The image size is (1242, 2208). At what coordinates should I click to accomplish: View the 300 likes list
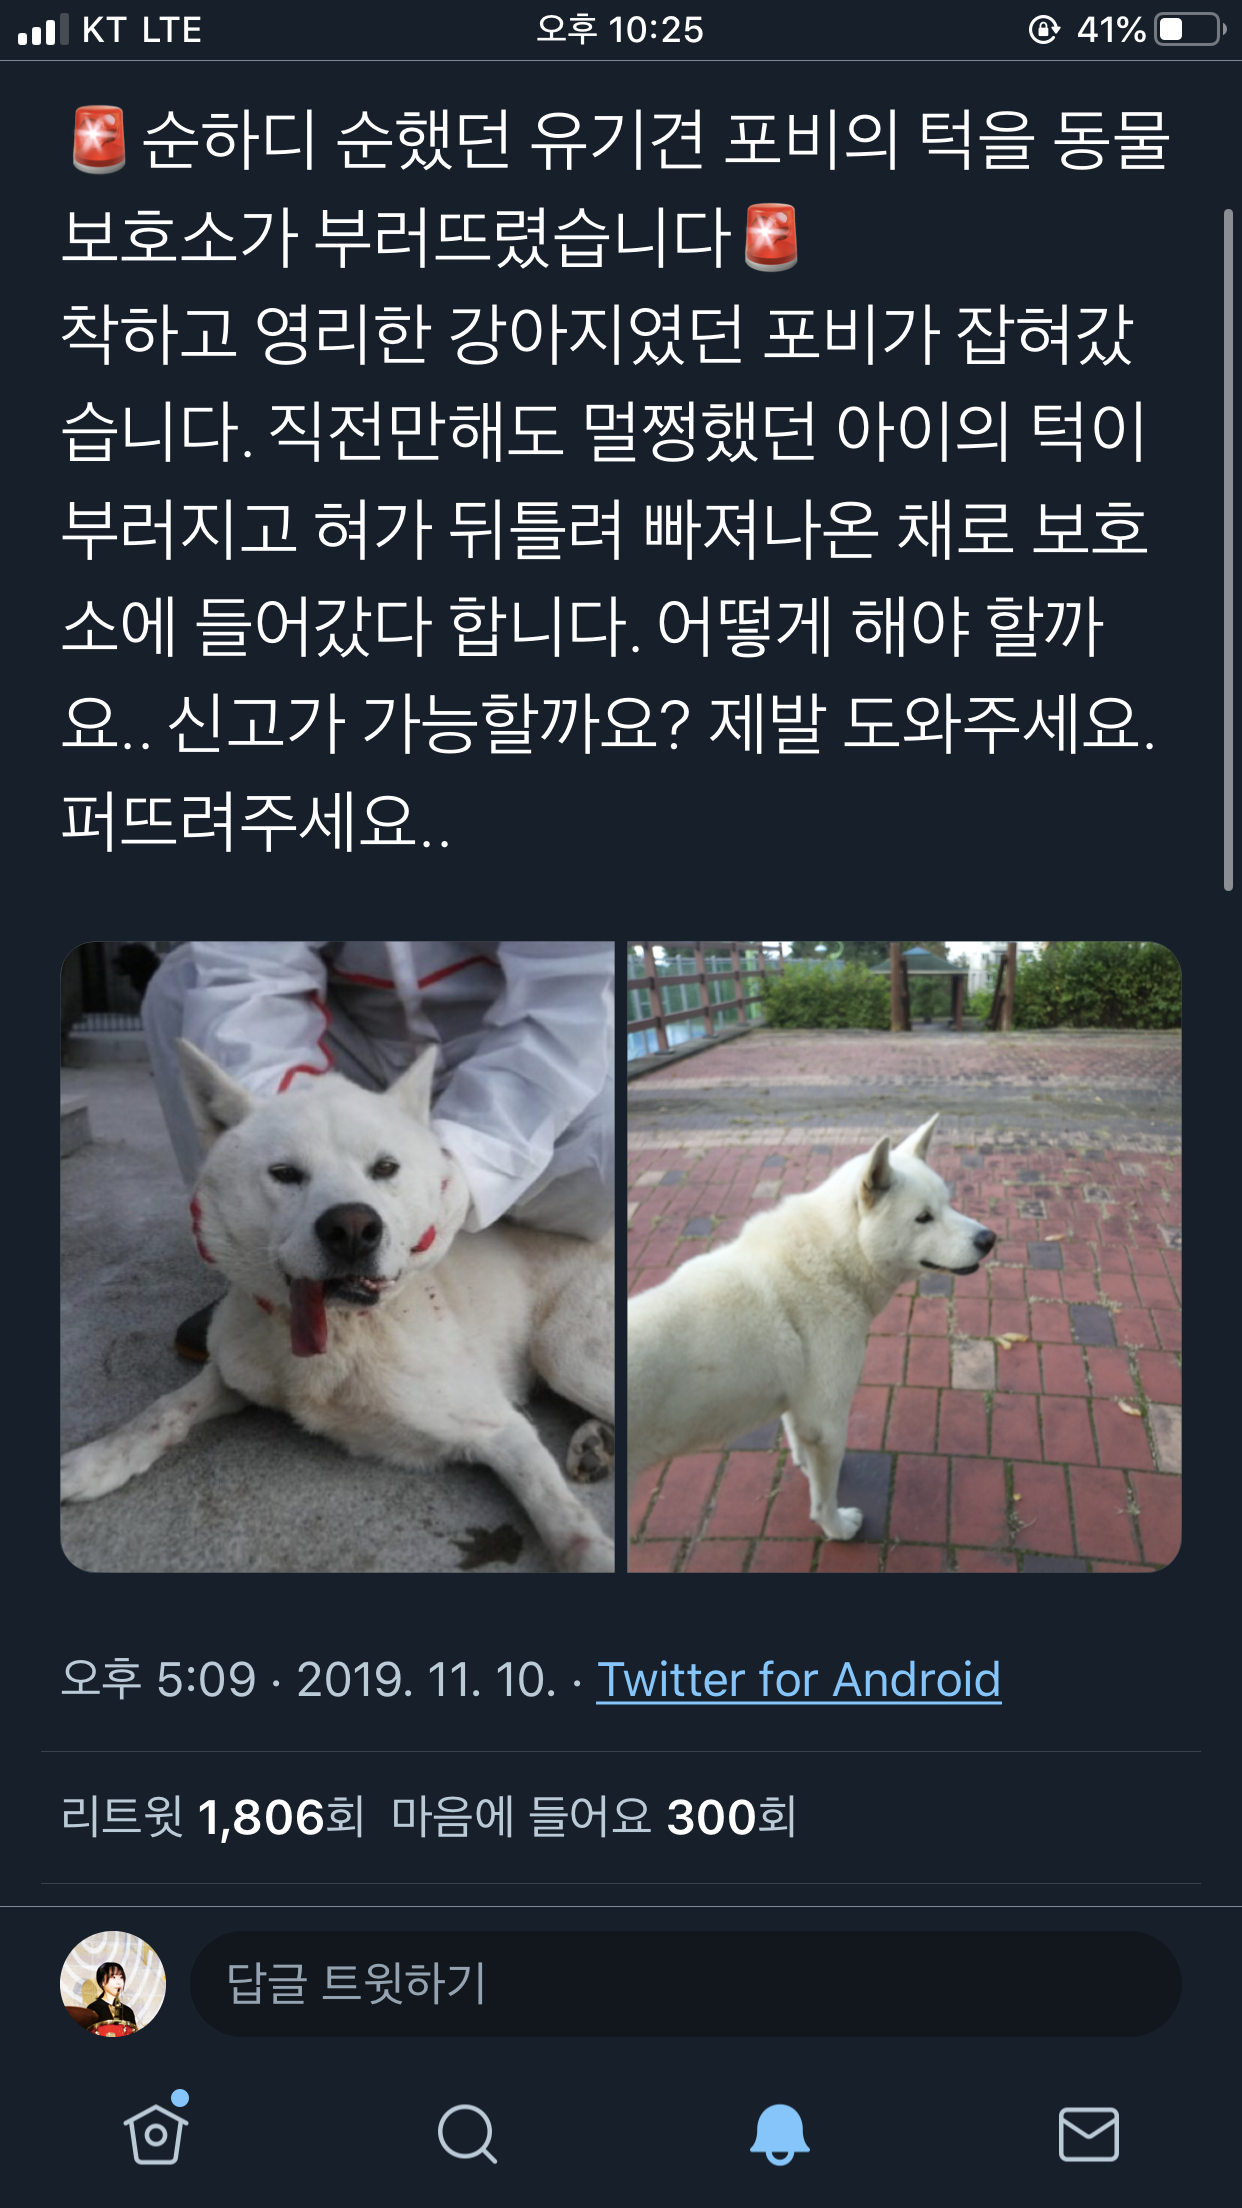[x=594, y=1817]
